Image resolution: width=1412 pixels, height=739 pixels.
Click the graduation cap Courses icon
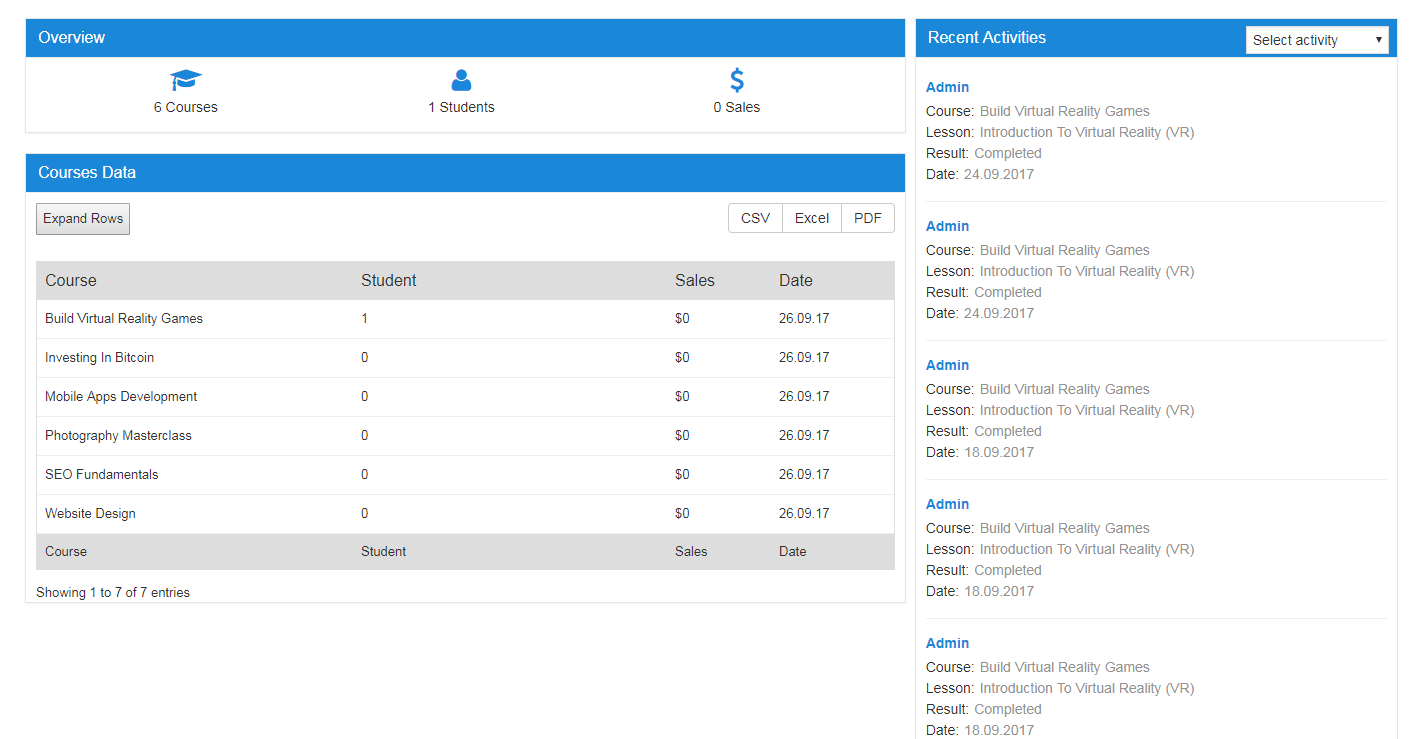click(x=186, y=80)
